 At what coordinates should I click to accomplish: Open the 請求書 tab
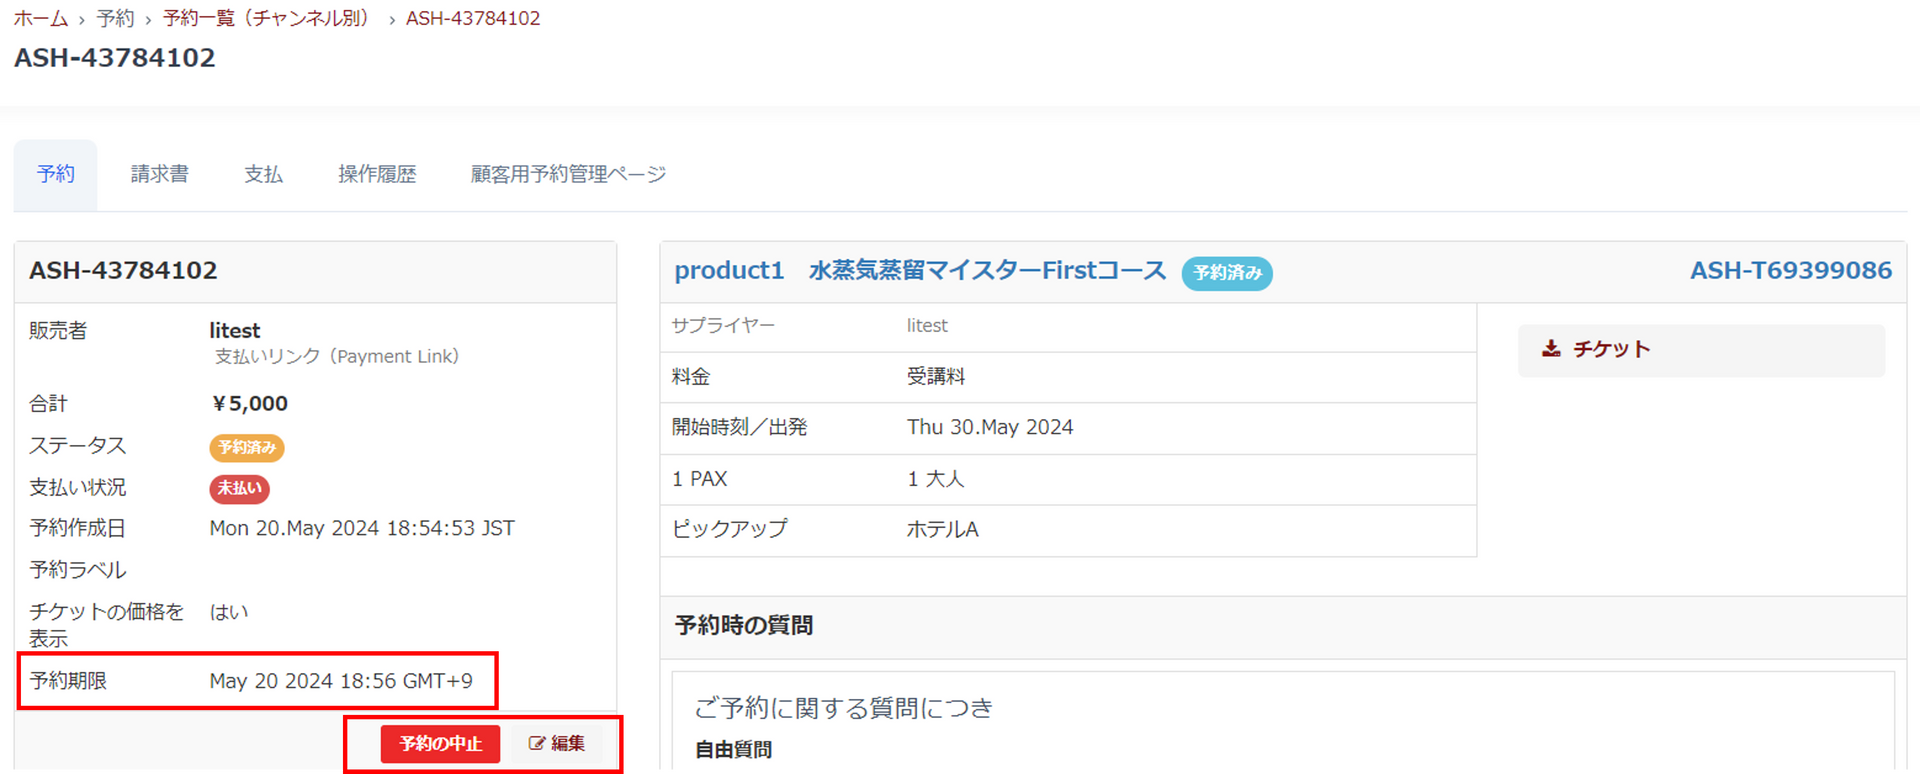(x=159, y=174)
